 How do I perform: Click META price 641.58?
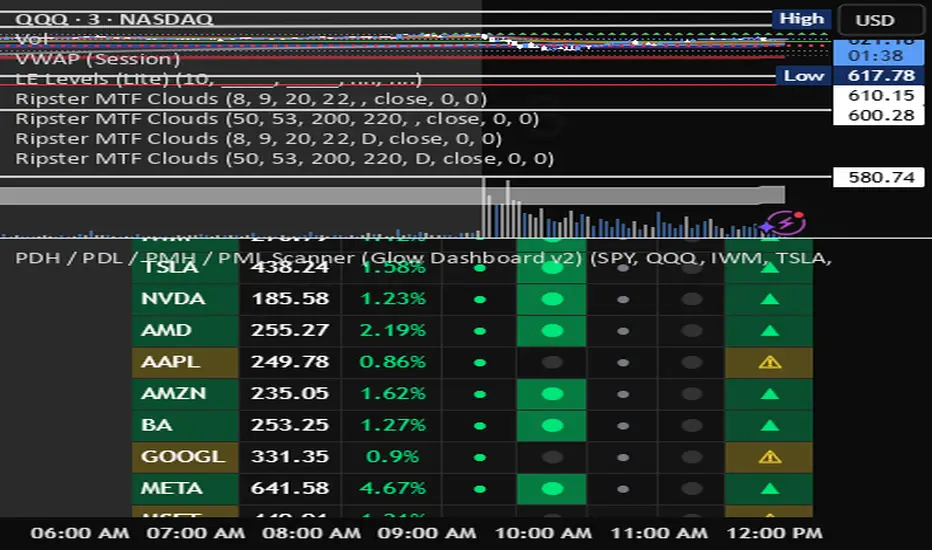coord(290,488)
